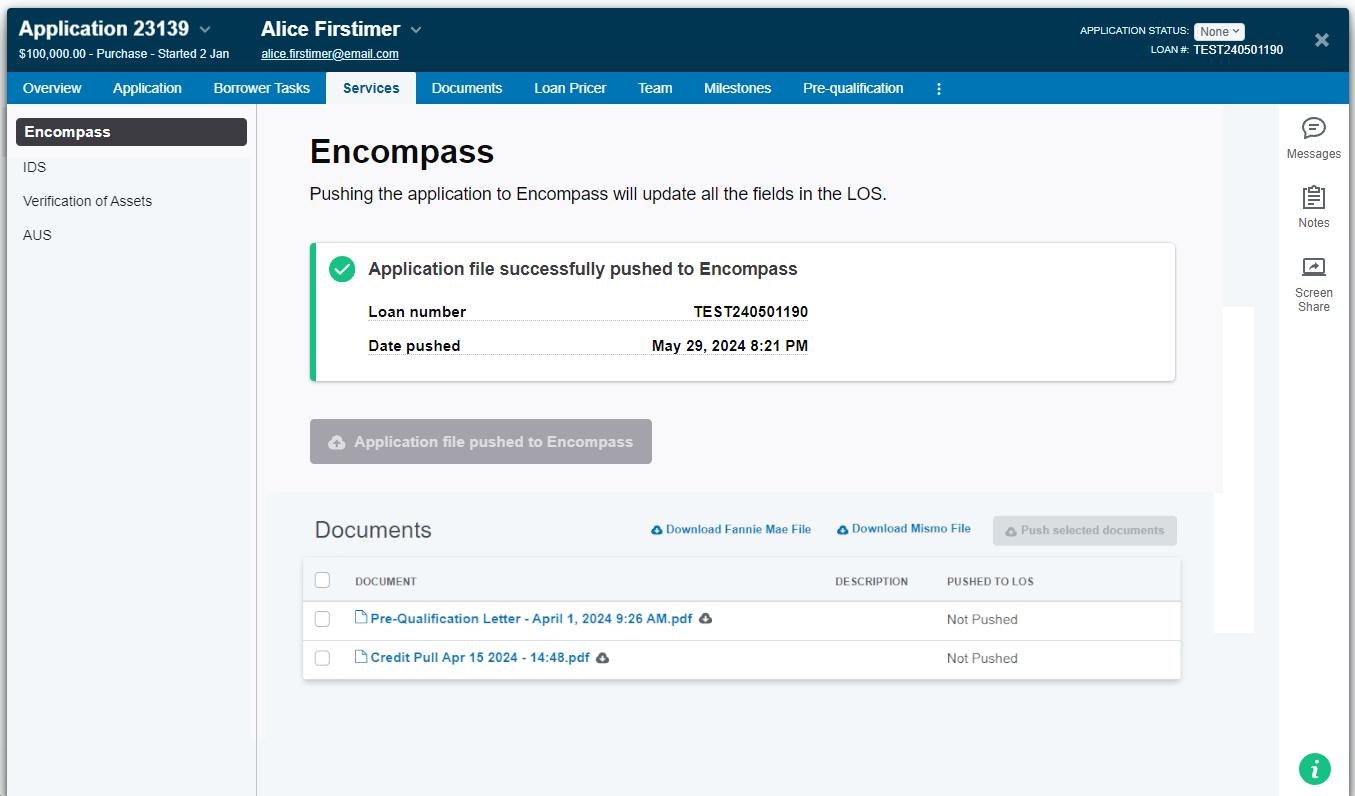Start Screen Share from the sidebar
Screen dimensions: 1355x796
point(1313,268)
